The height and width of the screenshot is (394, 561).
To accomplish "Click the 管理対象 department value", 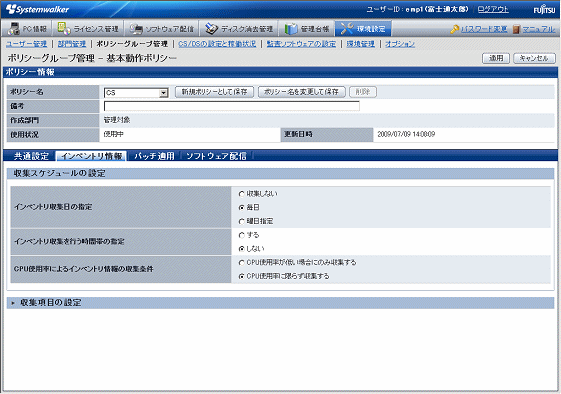I will click(117, 120).
